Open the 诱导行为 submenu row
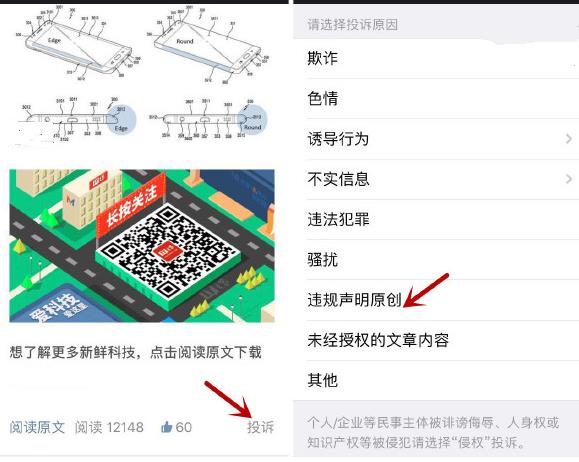Image resolution: width=579 pixels, height=462 pixels. 436,139
